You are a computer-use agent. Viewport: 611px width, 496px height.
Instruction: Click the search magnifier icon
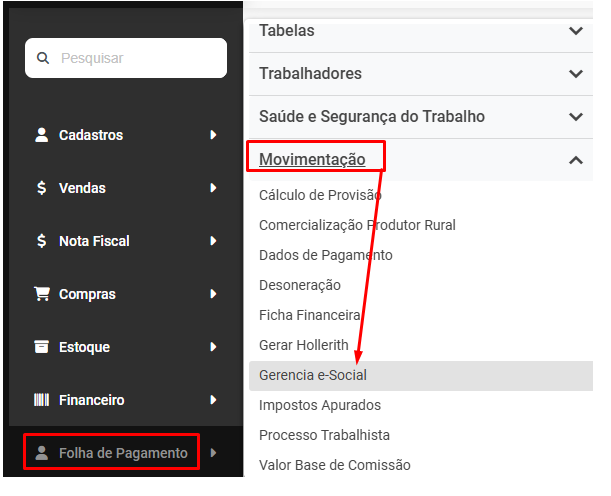pyautogui.click(x=43, y=58)
